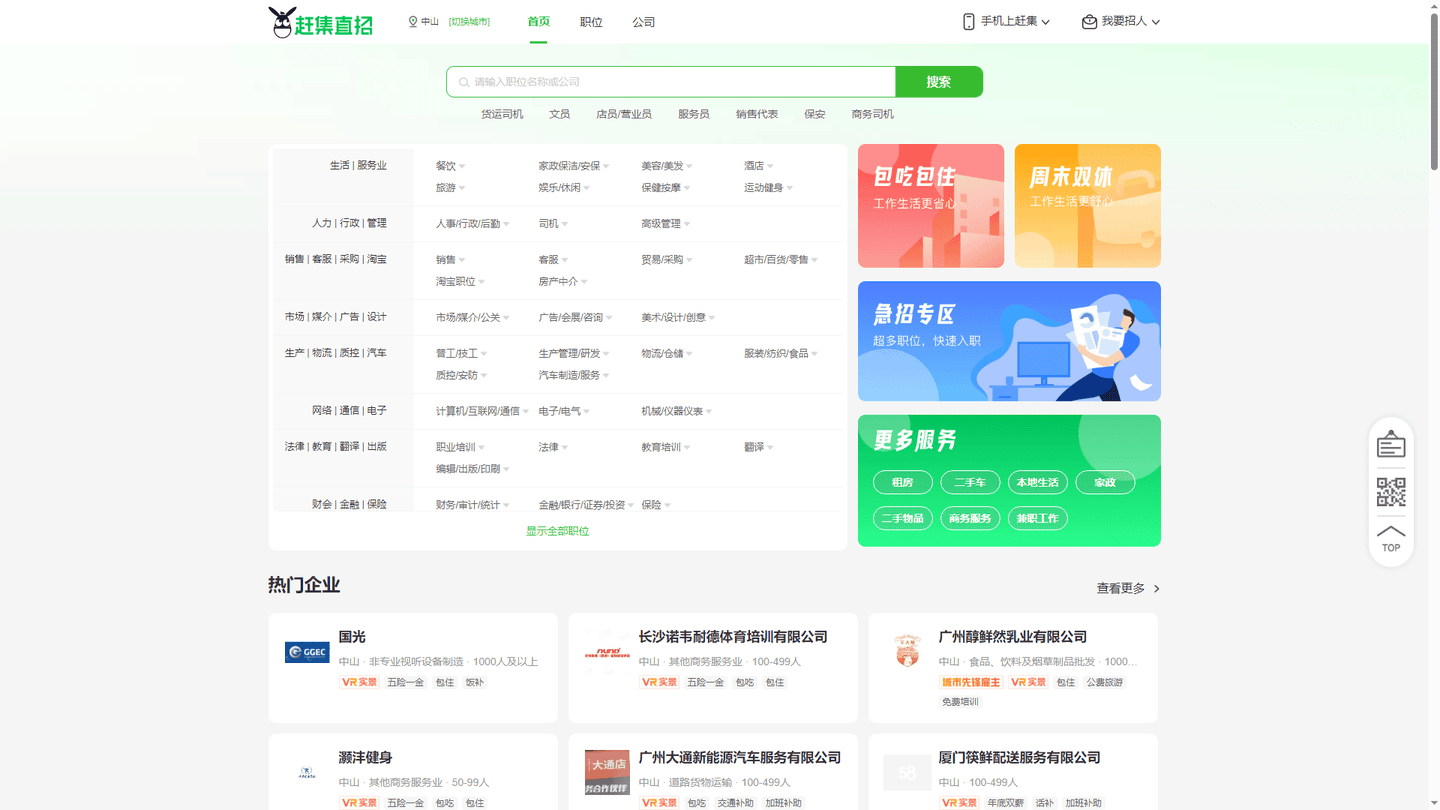Screen dimensions: 1440x810
Task: Click the 切换城市 link
Action: coord(469,22)
